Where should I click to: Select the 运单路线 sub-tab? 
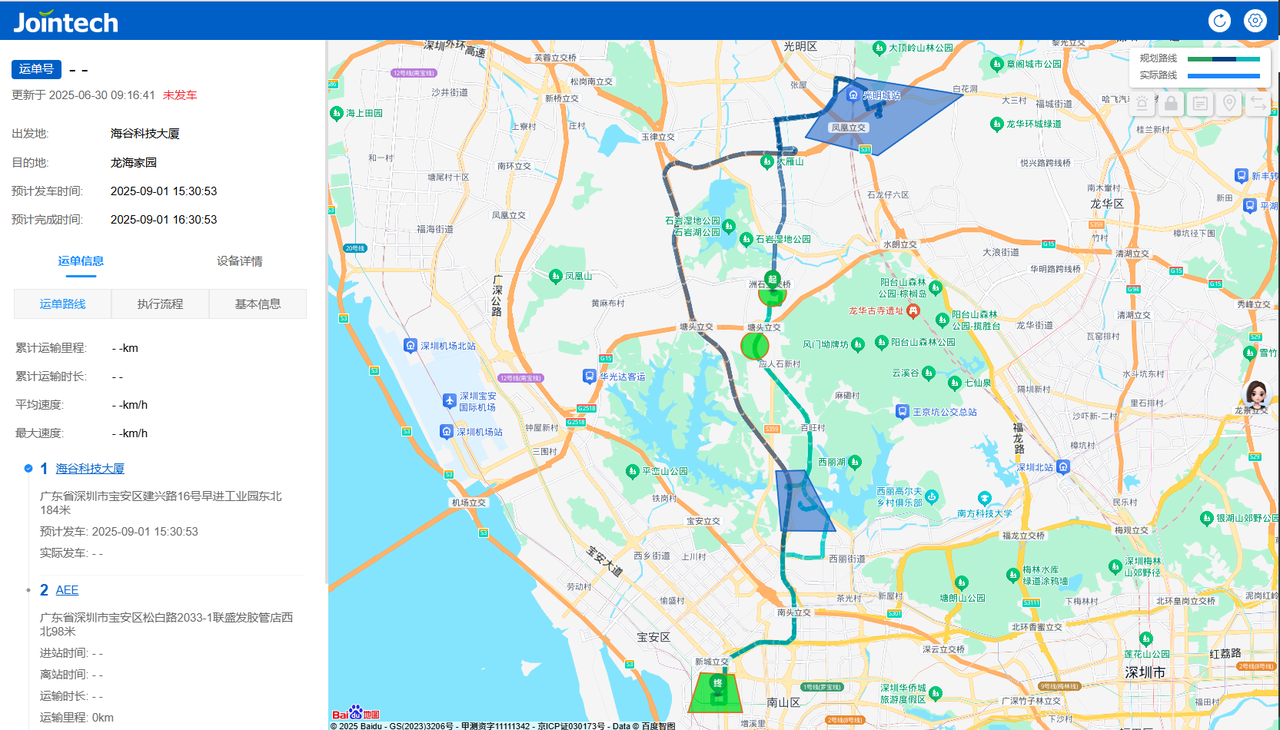(62, 304)
